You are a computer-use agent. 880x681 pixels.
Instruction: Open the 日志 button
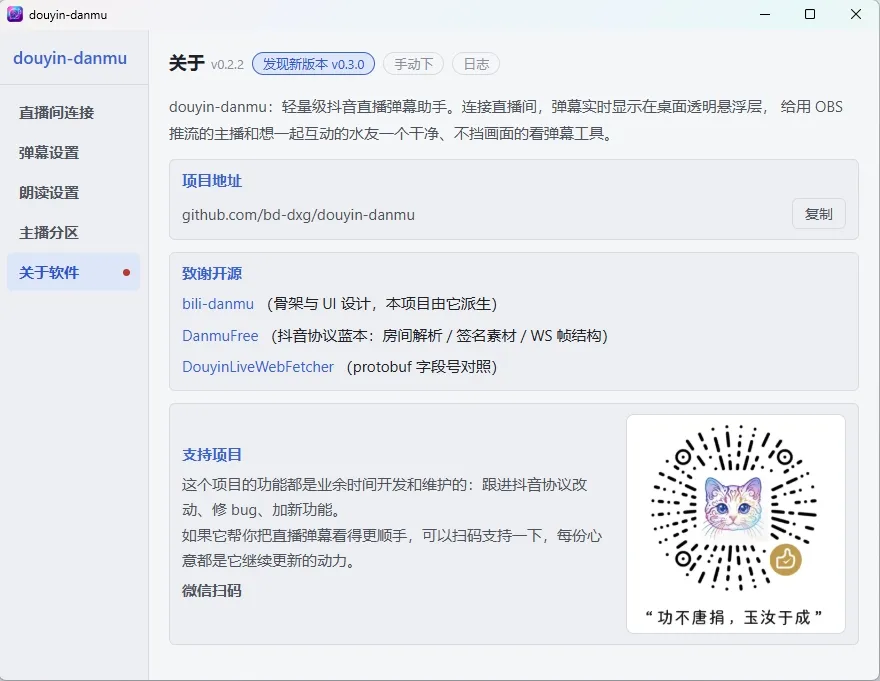point(476,64)
